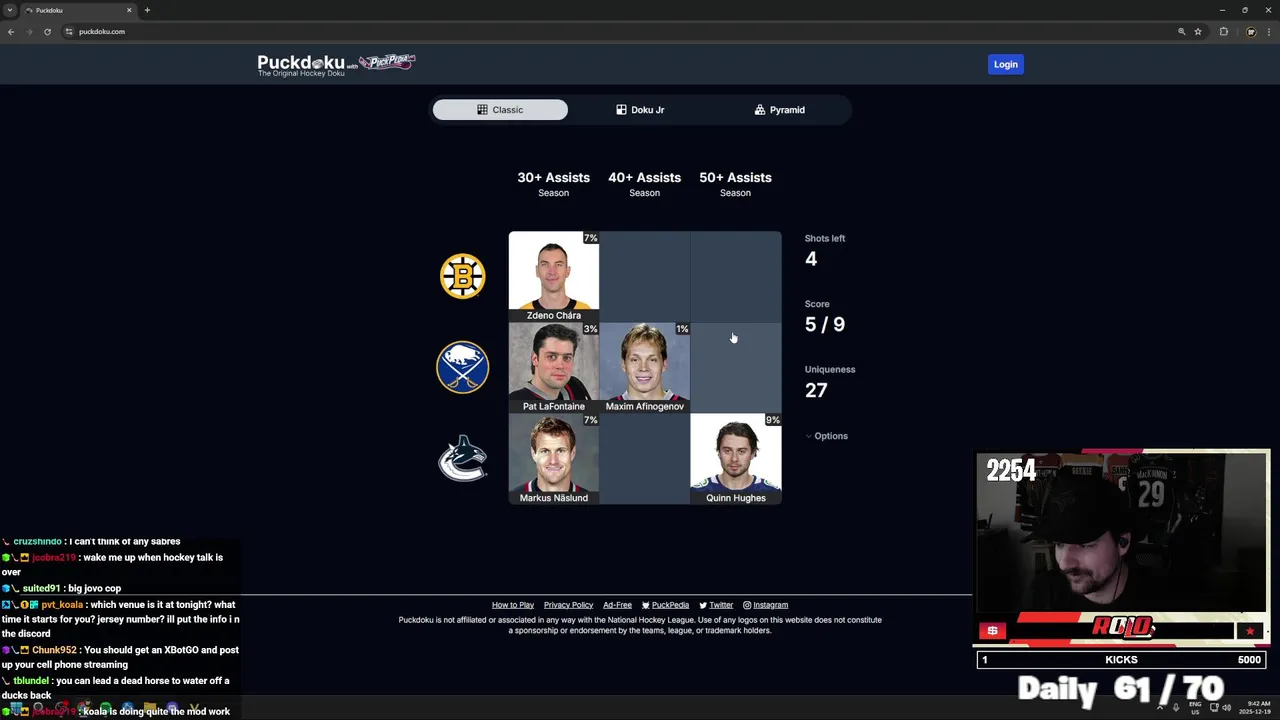Open the Ad-Free link
The width and height of the screenshot is (1280, 720).
tap(617, 605)
